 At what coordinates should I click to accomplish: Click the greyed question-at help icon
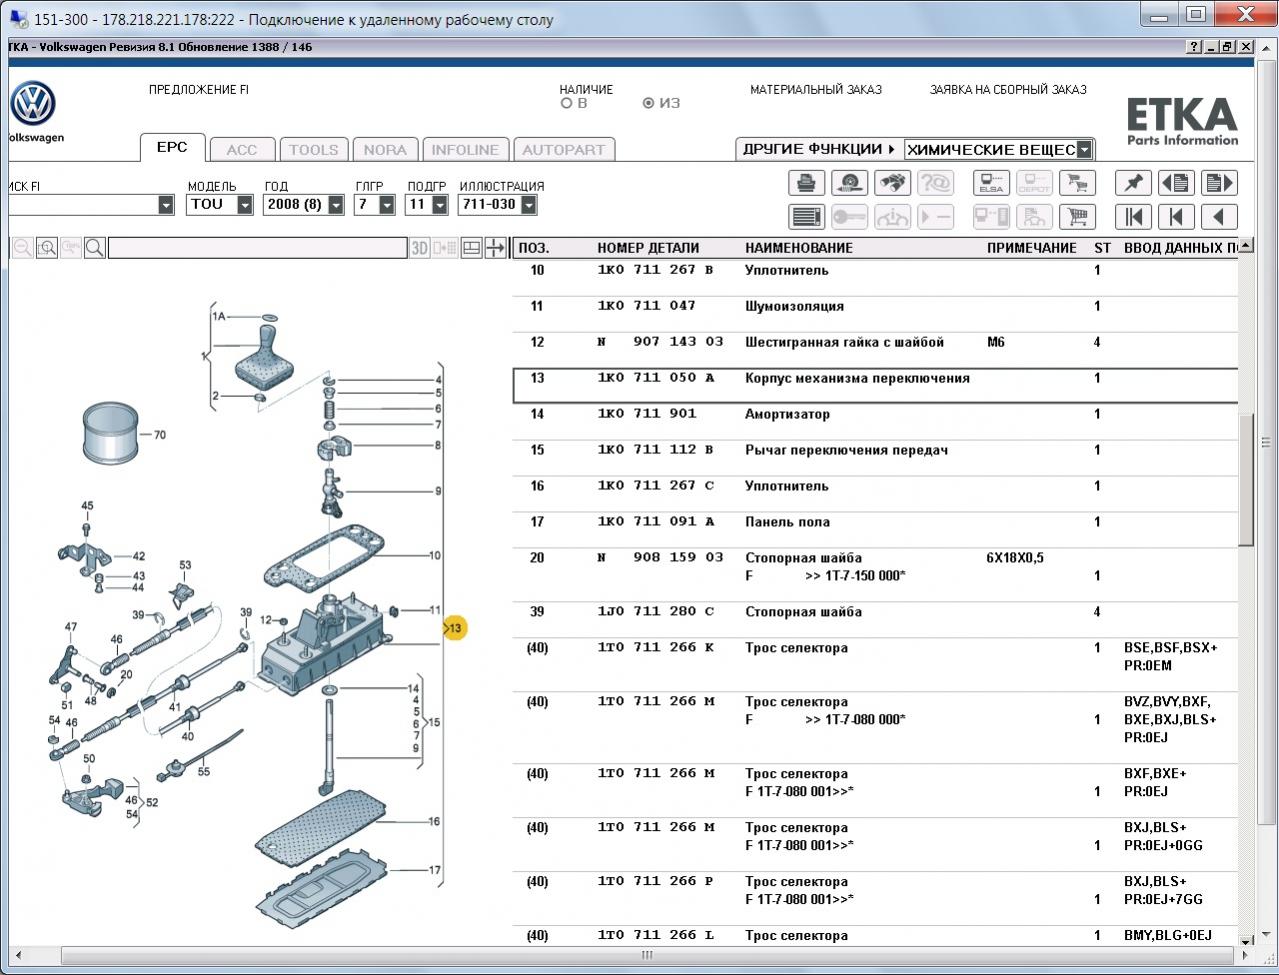pos(935,183)
